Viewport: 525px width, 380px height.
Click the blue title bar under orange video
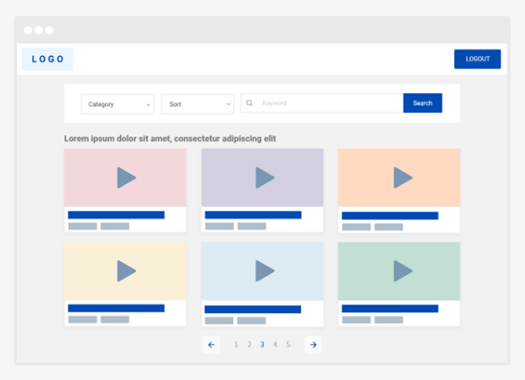click(390, 216)
